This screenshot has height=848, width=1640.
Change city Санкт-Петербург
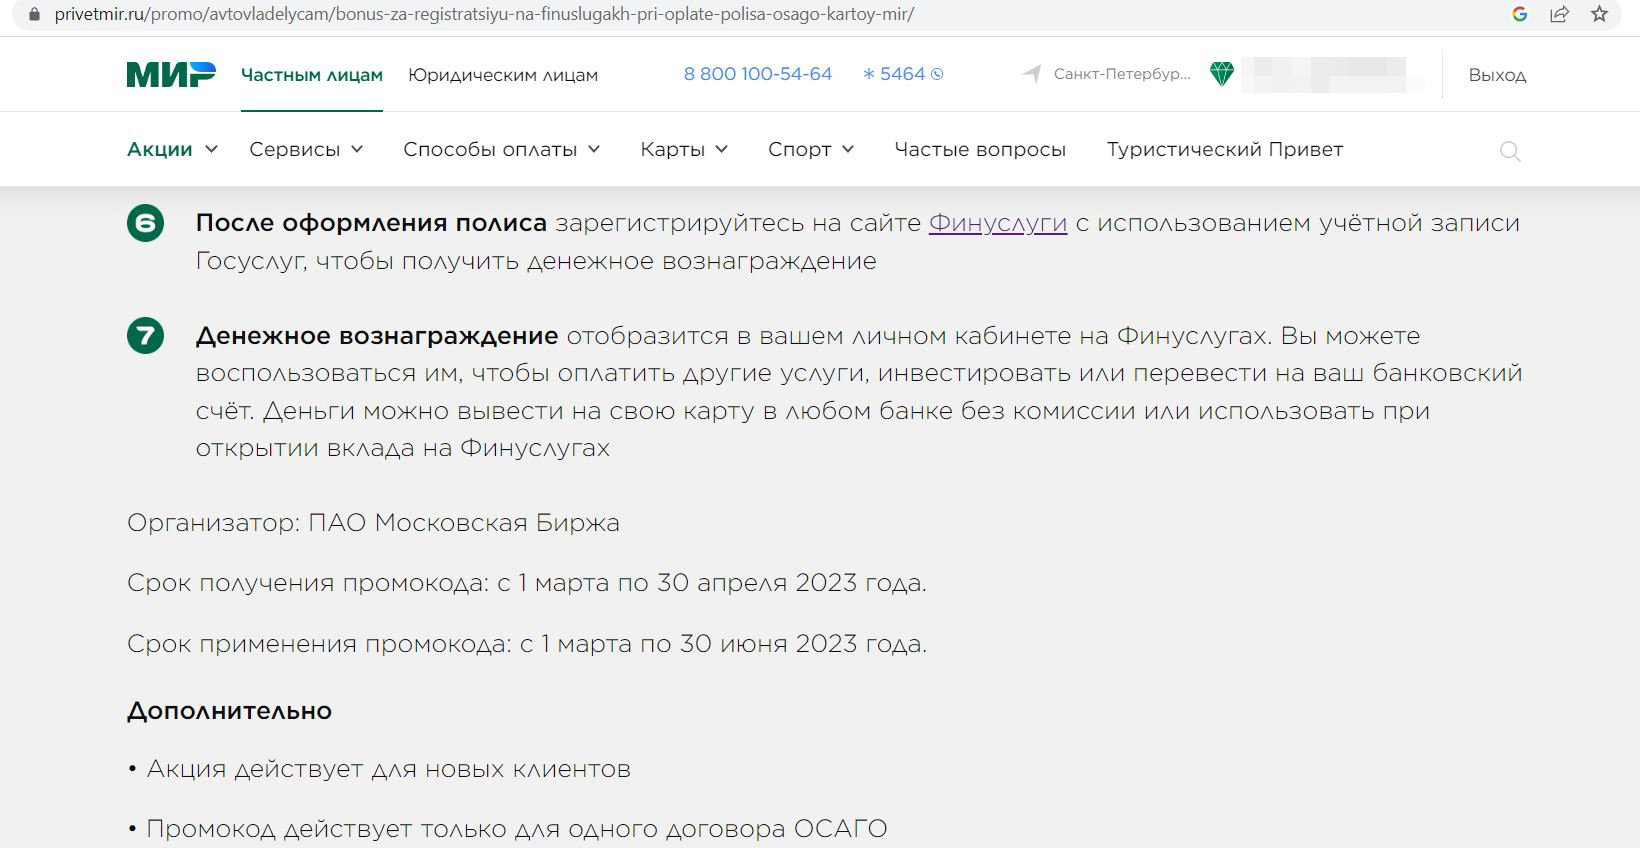coord(1122,74)
